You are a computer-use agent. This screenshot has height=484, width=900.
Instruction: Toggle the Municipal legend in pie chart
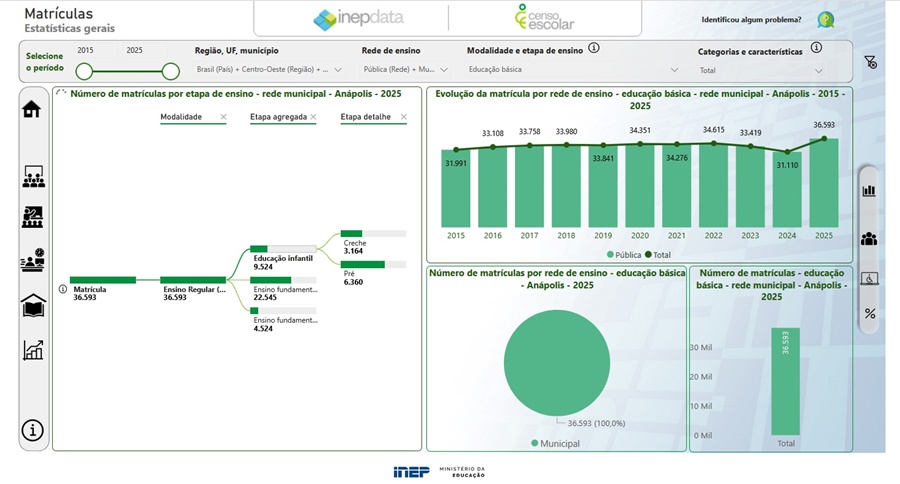click(556, 442)
